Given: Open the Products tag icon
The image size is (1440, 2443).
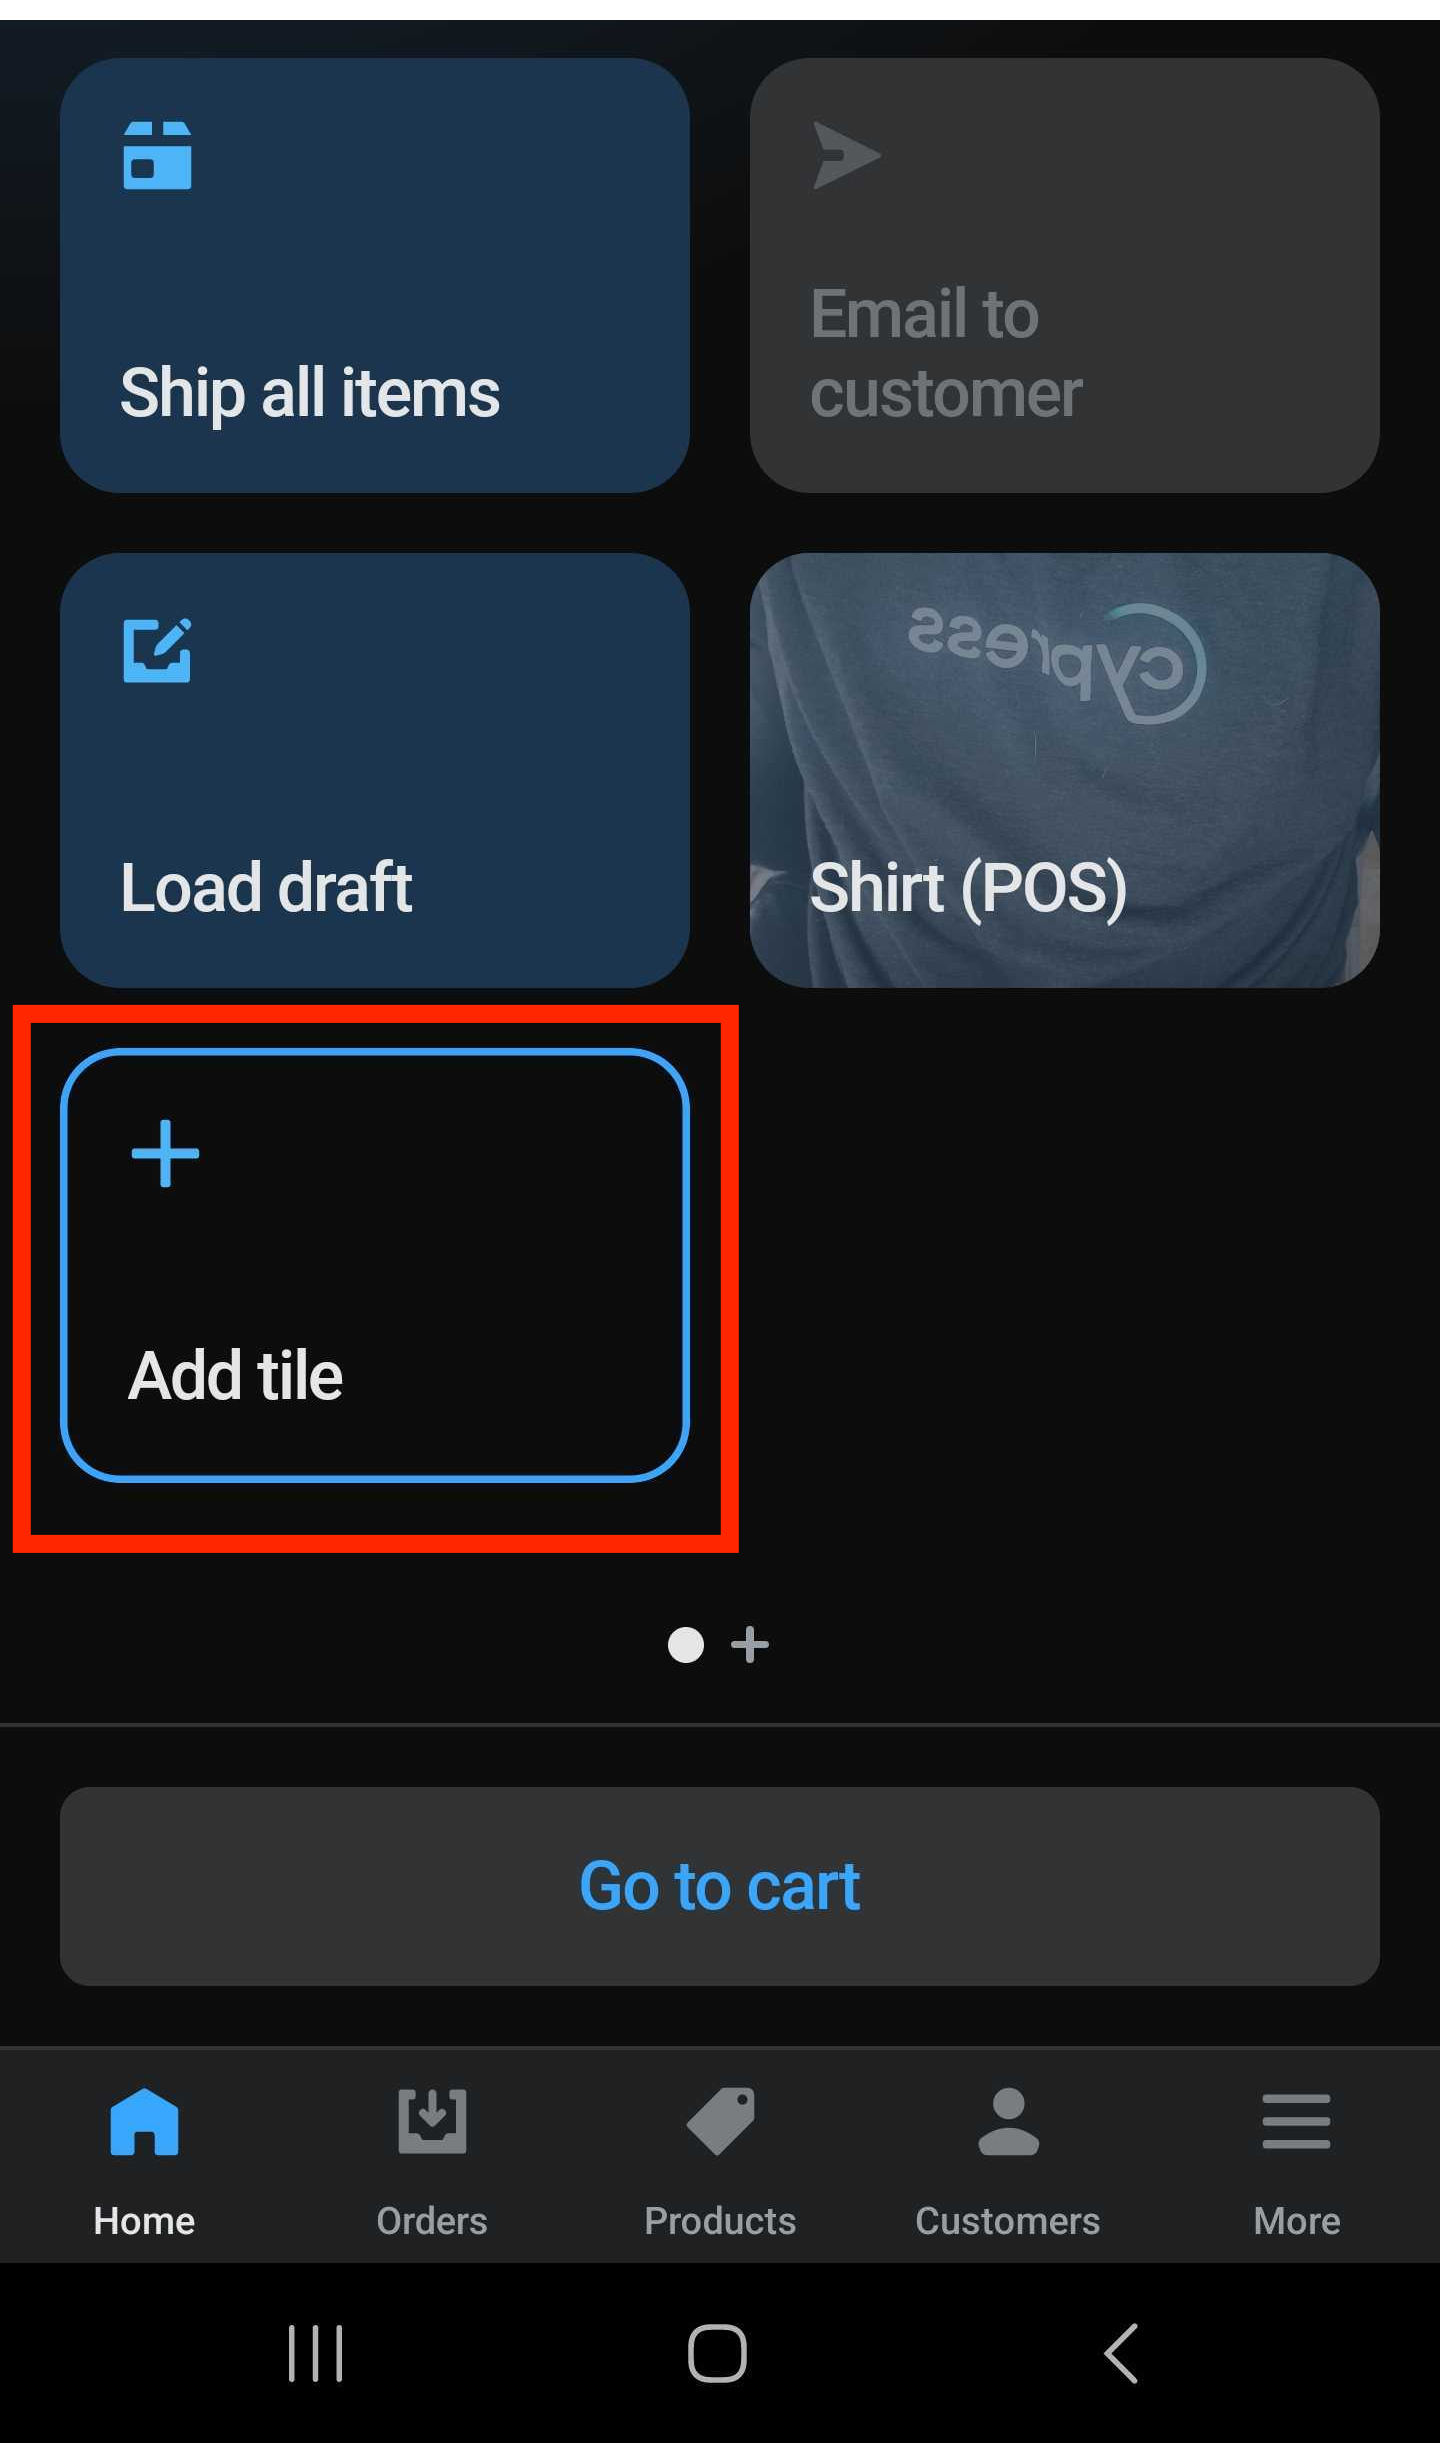Looking at the screenshot, I should [x=720, y=2120].
